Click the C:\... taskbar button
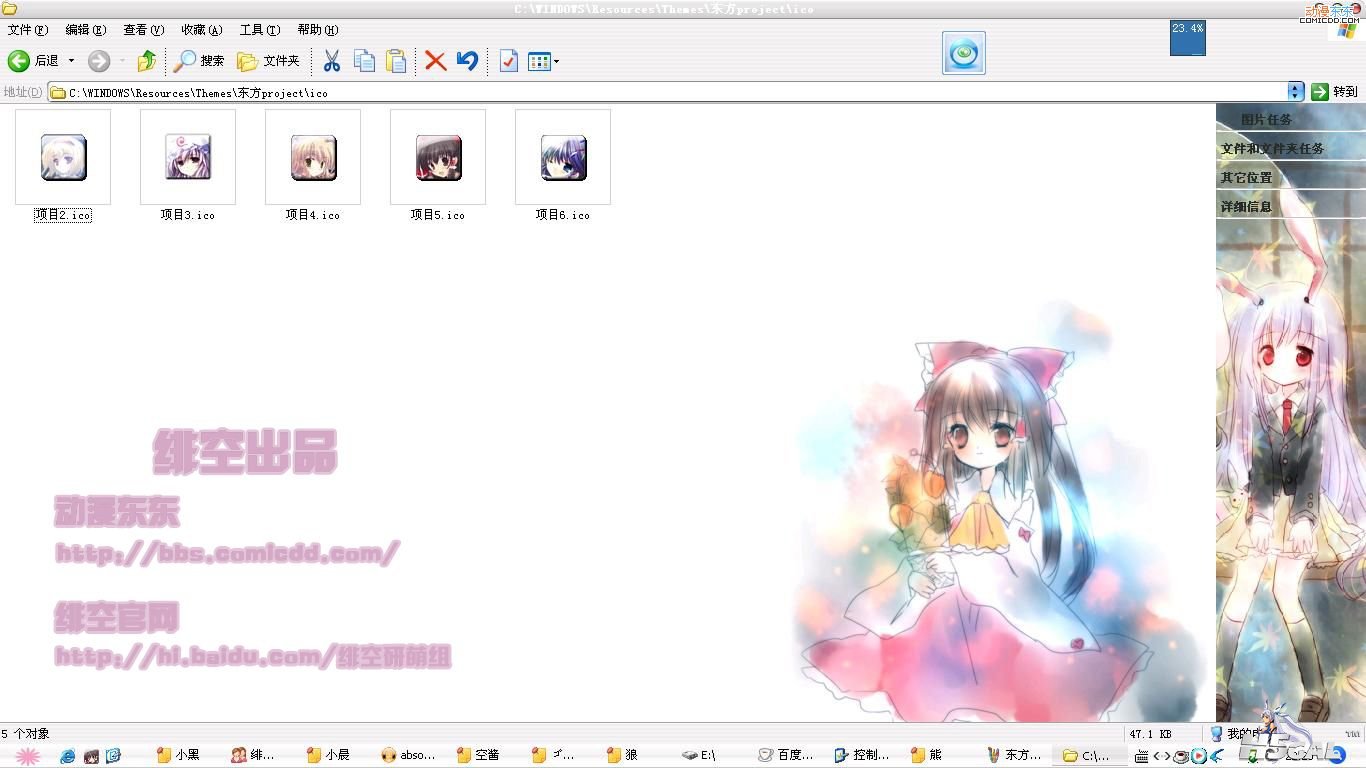 [x=1088, y=755]
